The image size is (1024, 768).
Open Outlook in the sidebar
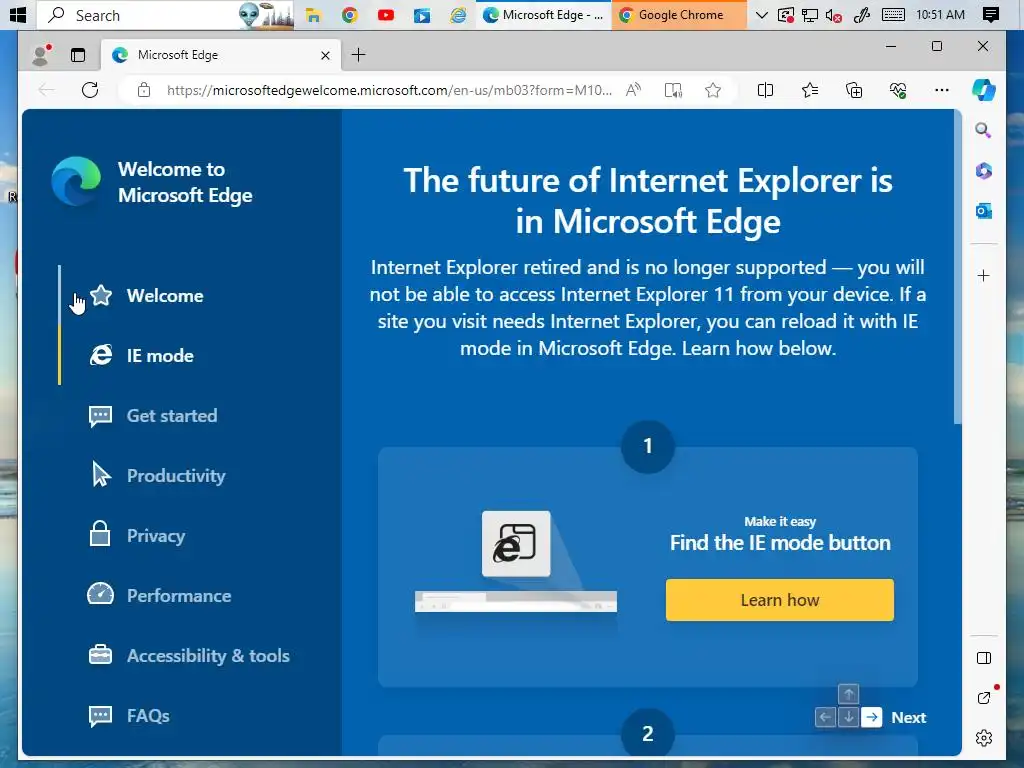click(x=984, y=211)
